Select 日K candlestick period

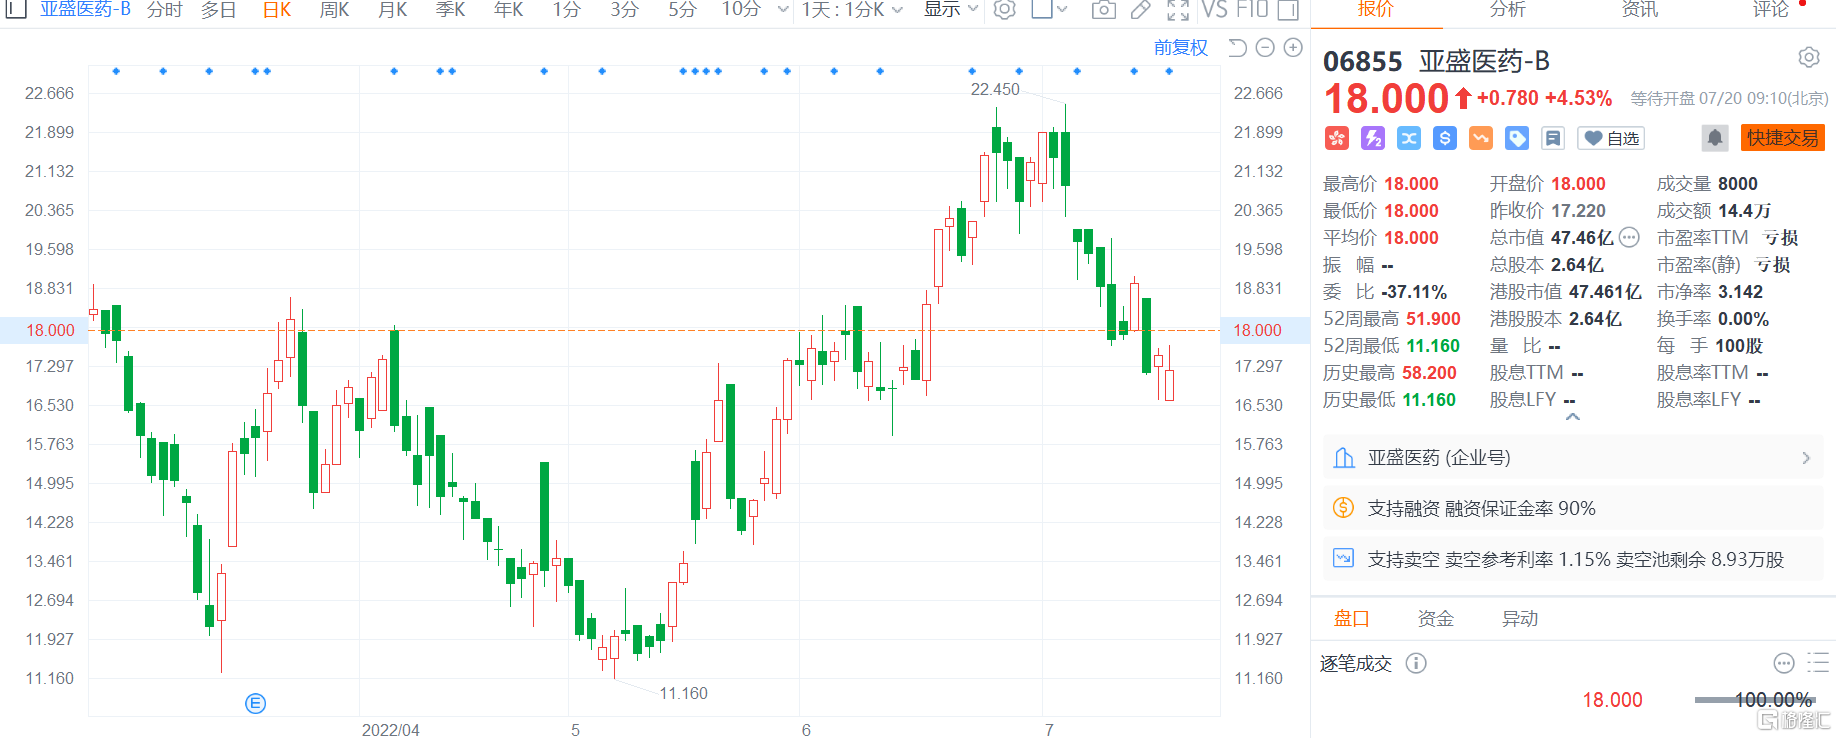[277, 10]
